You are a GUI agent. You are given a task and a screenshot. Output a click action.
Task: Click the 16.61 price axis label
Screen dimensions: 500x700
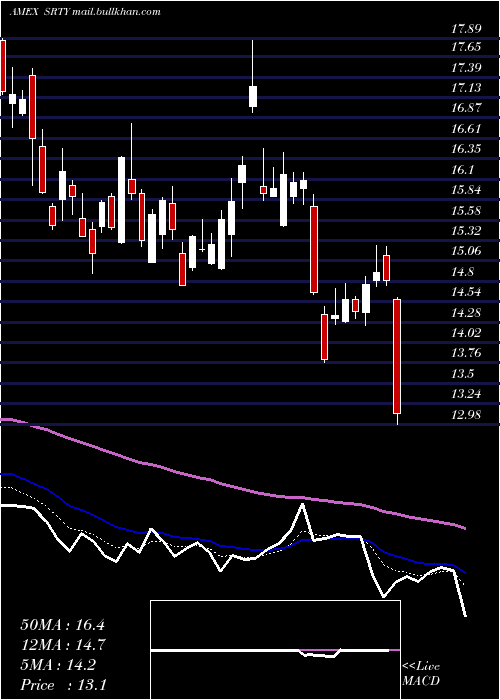click(x=466, y=129)
